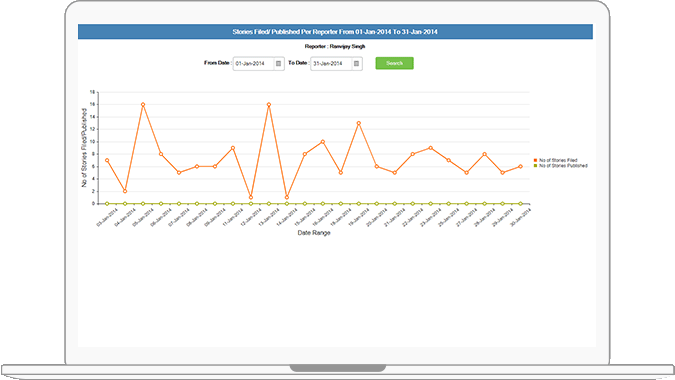675x380 pixels.
Task: Select the orange data point for 30-Jan-2014
Action: point(520,167)
